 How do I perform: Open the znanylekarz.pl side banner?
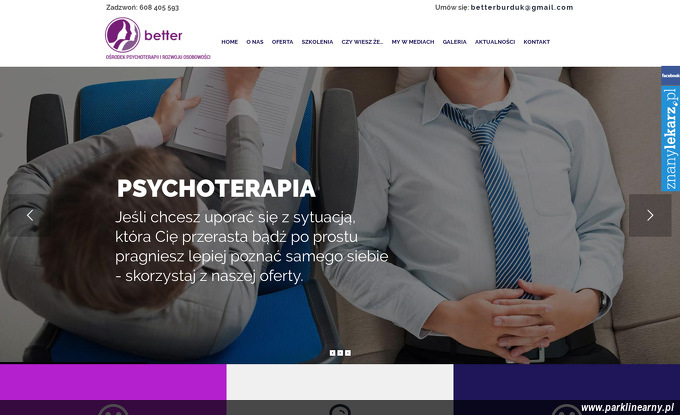[x=670, y=139]
